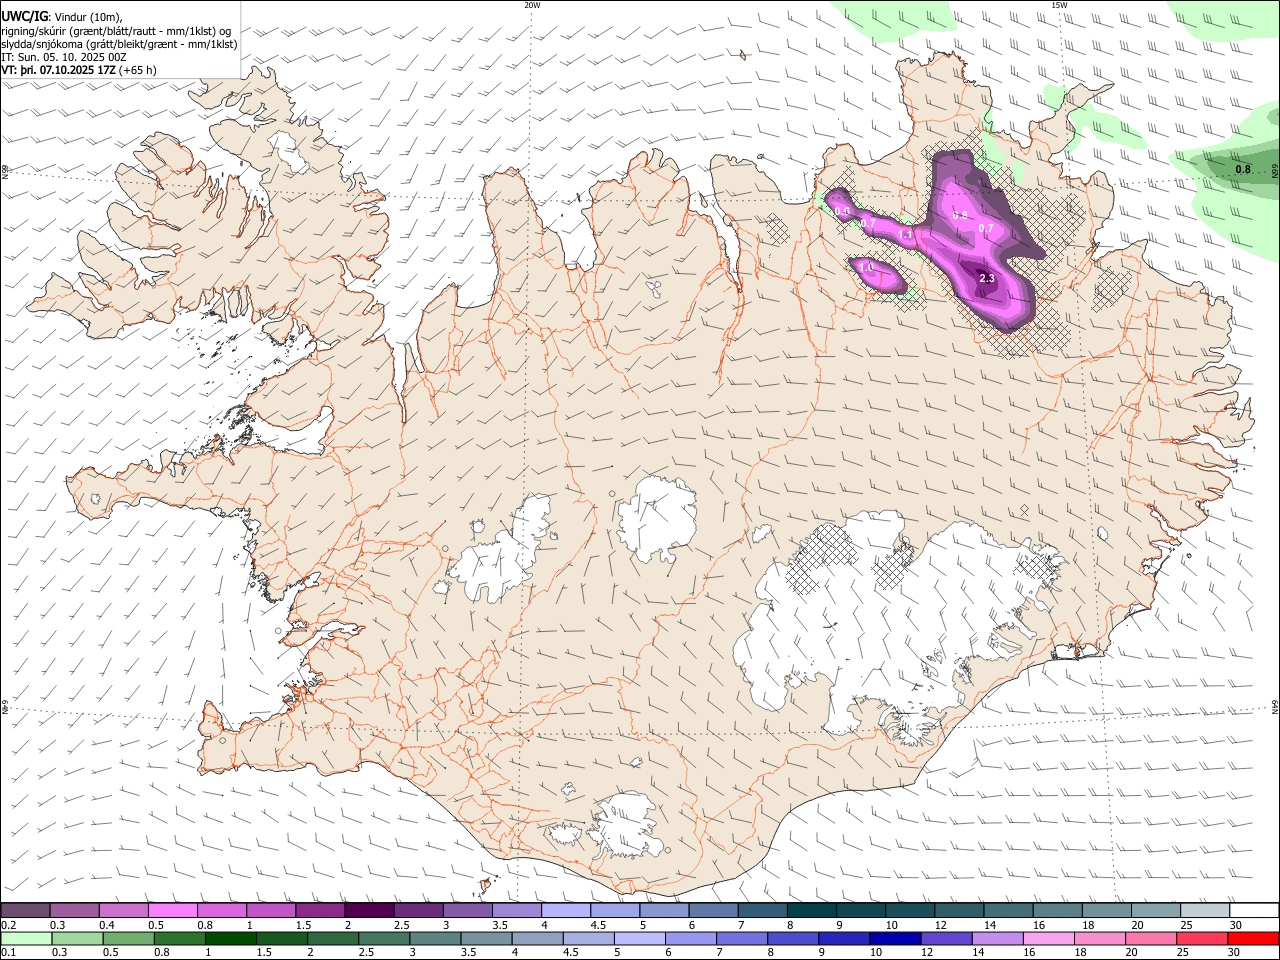Pick the lower scale 1–1.5 darkest green swatch
This screenshot has height=960, width=1280.
pyautogui.click(x=231, y=938)
